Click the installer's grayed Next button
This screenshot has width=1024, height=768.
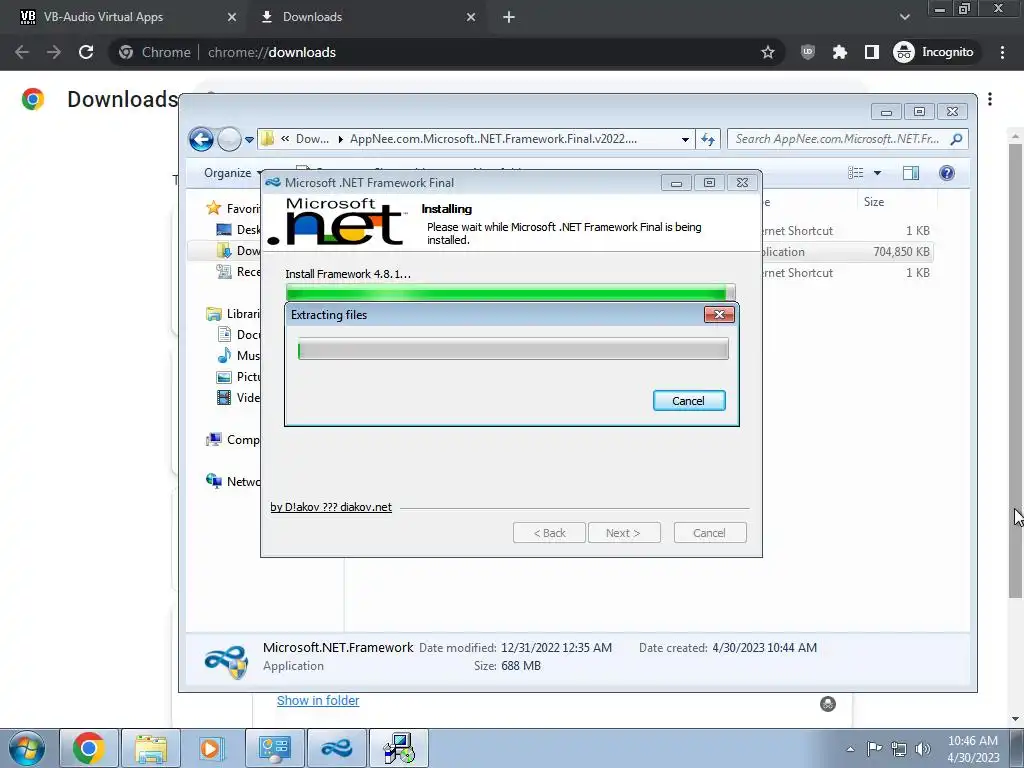[x=624, y=533]
